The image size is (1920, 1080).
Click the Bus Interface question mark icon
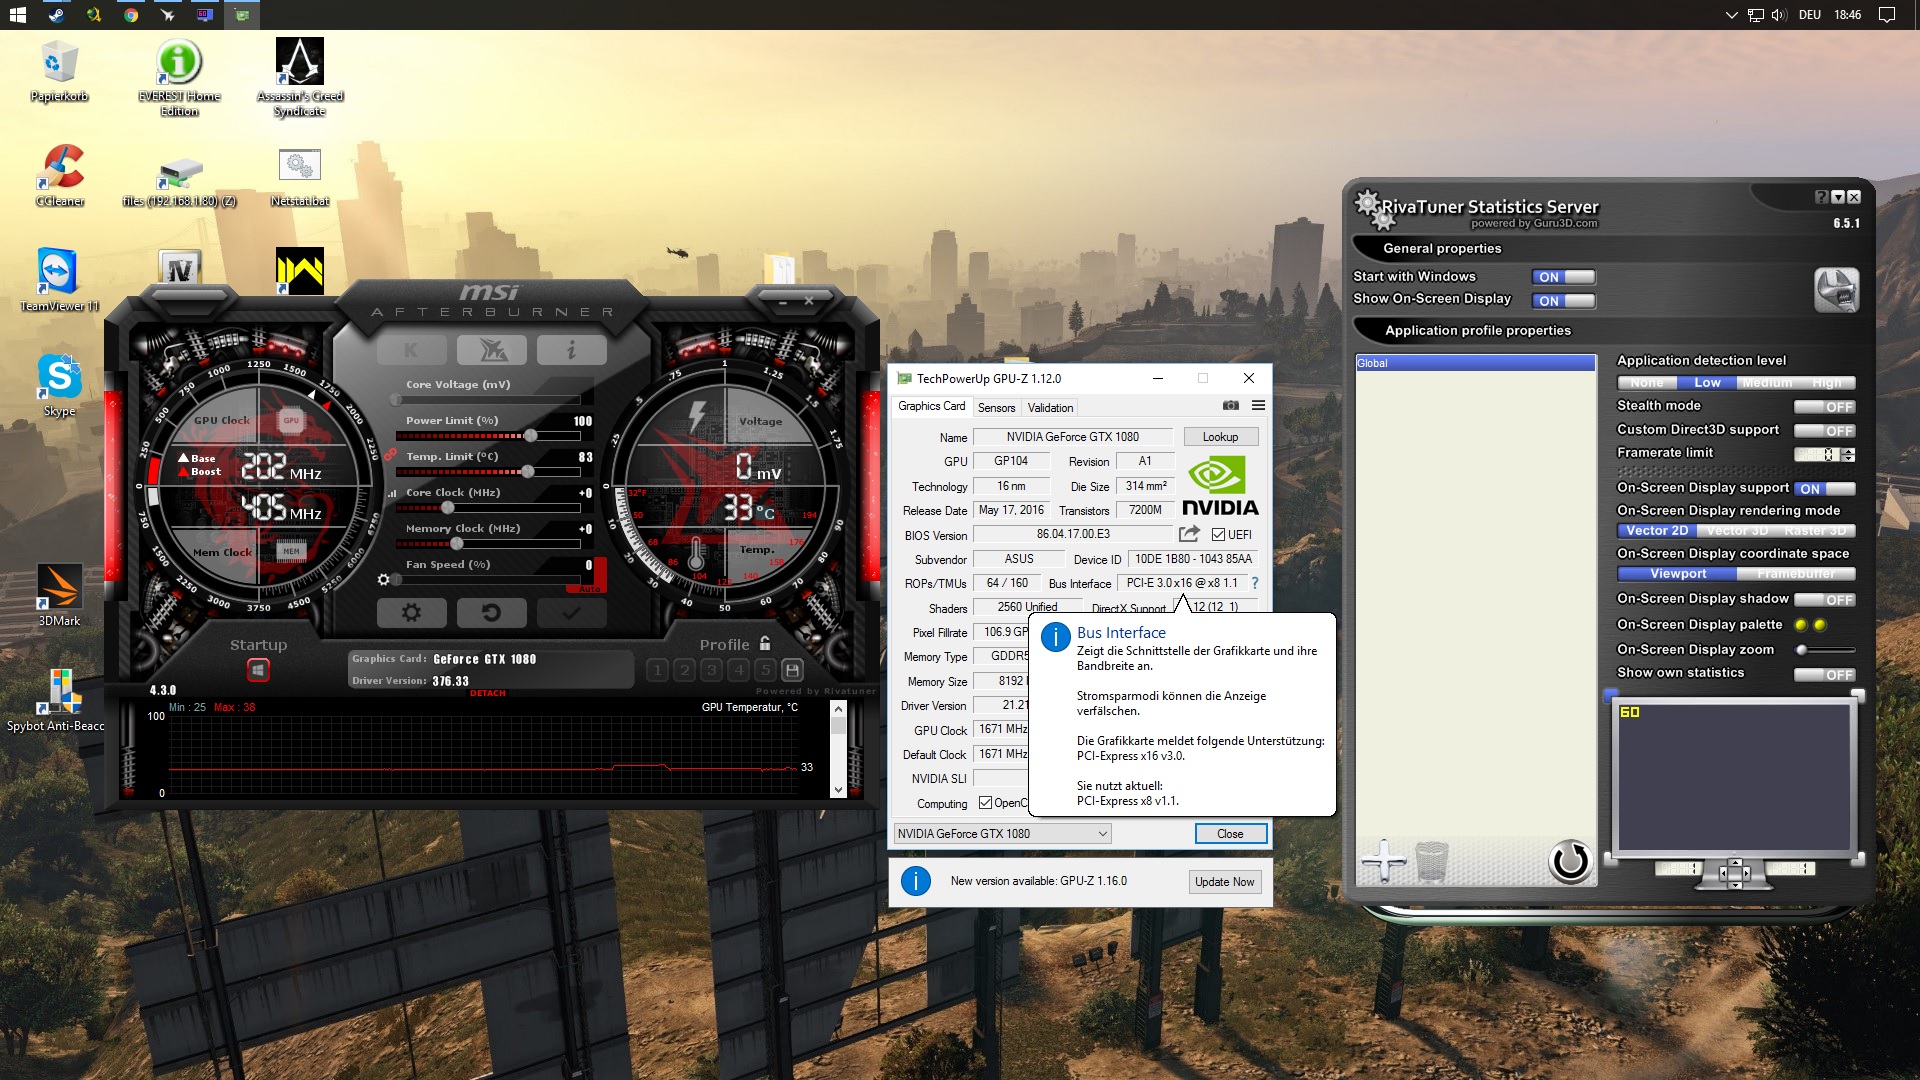click(1255, 583)
